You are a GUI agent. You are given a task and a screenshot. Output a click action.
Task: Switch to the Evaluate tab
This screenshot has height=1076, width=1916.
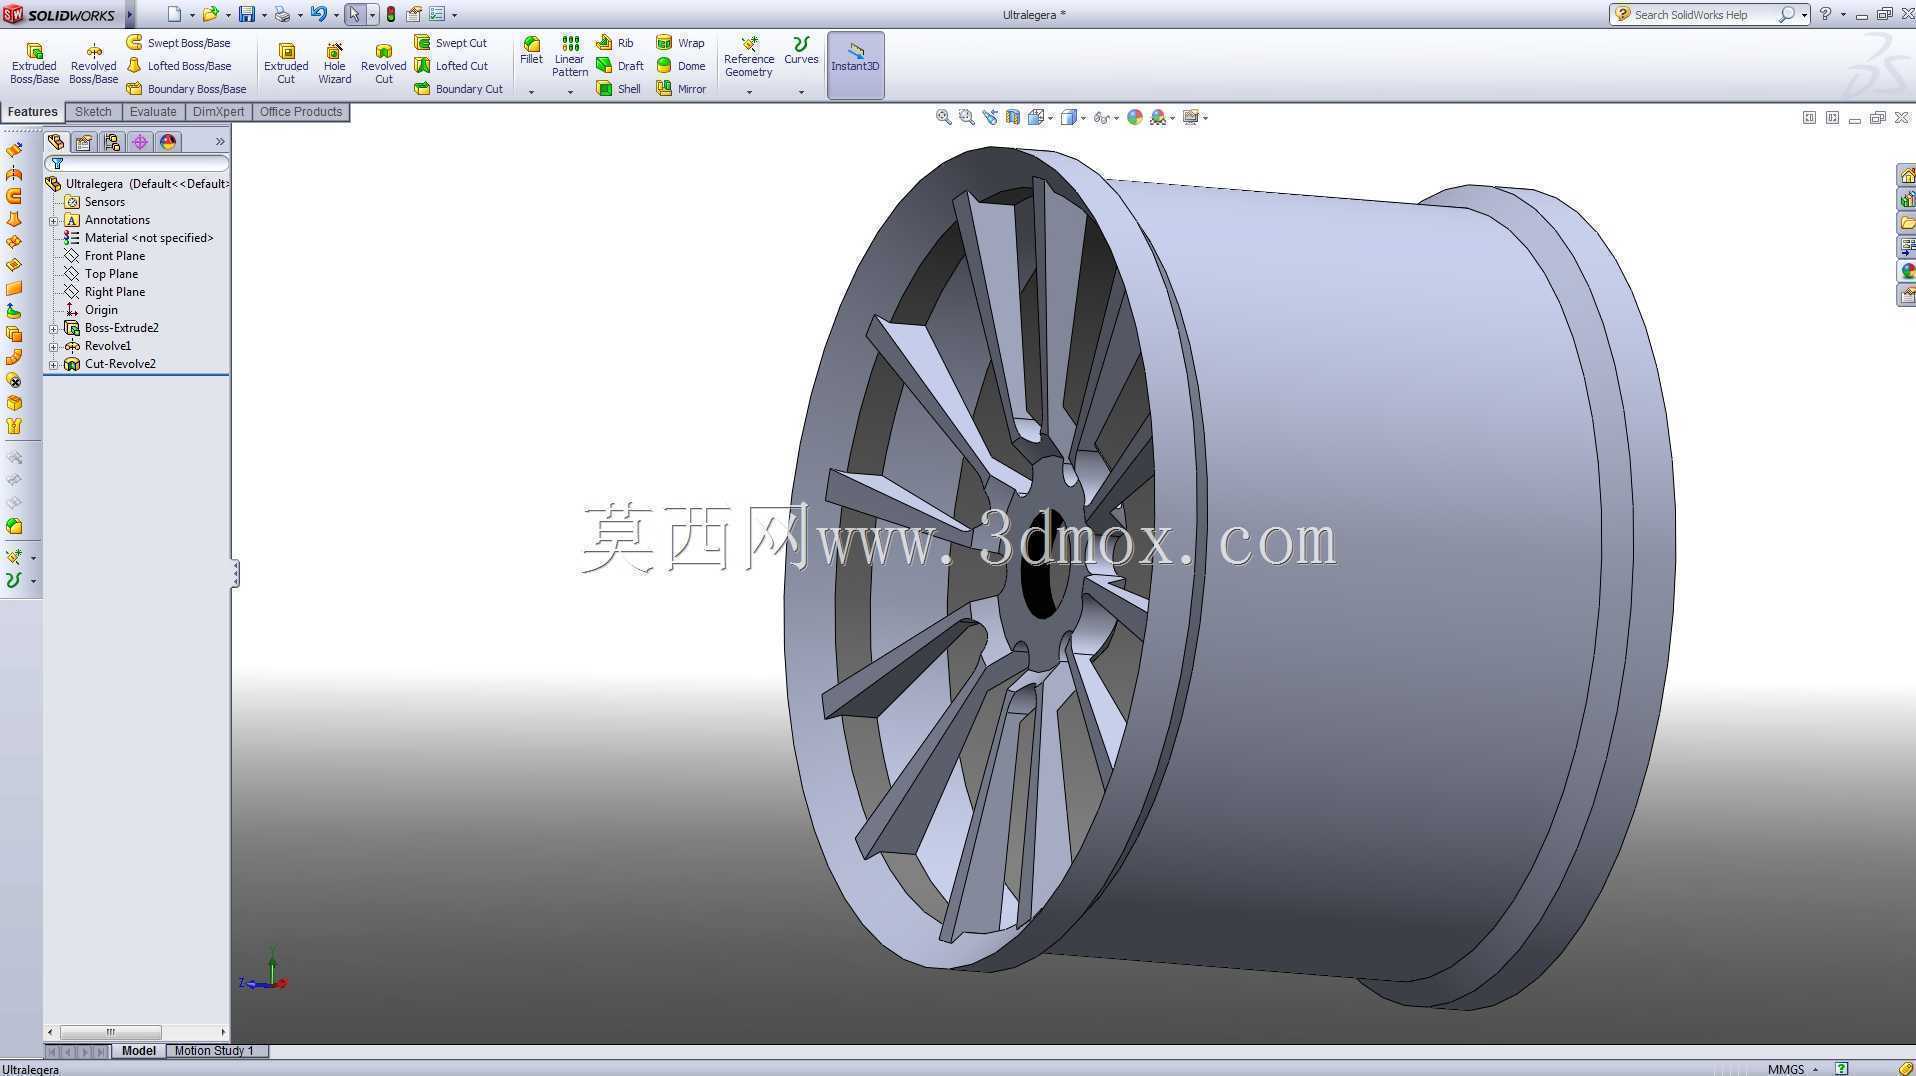[153, 112]
